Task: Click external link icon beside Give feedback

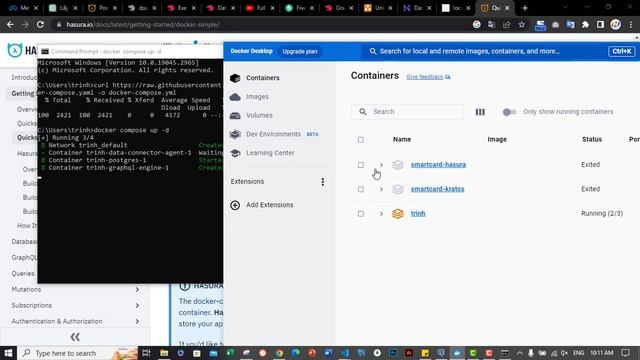Action: click(448, 77)
